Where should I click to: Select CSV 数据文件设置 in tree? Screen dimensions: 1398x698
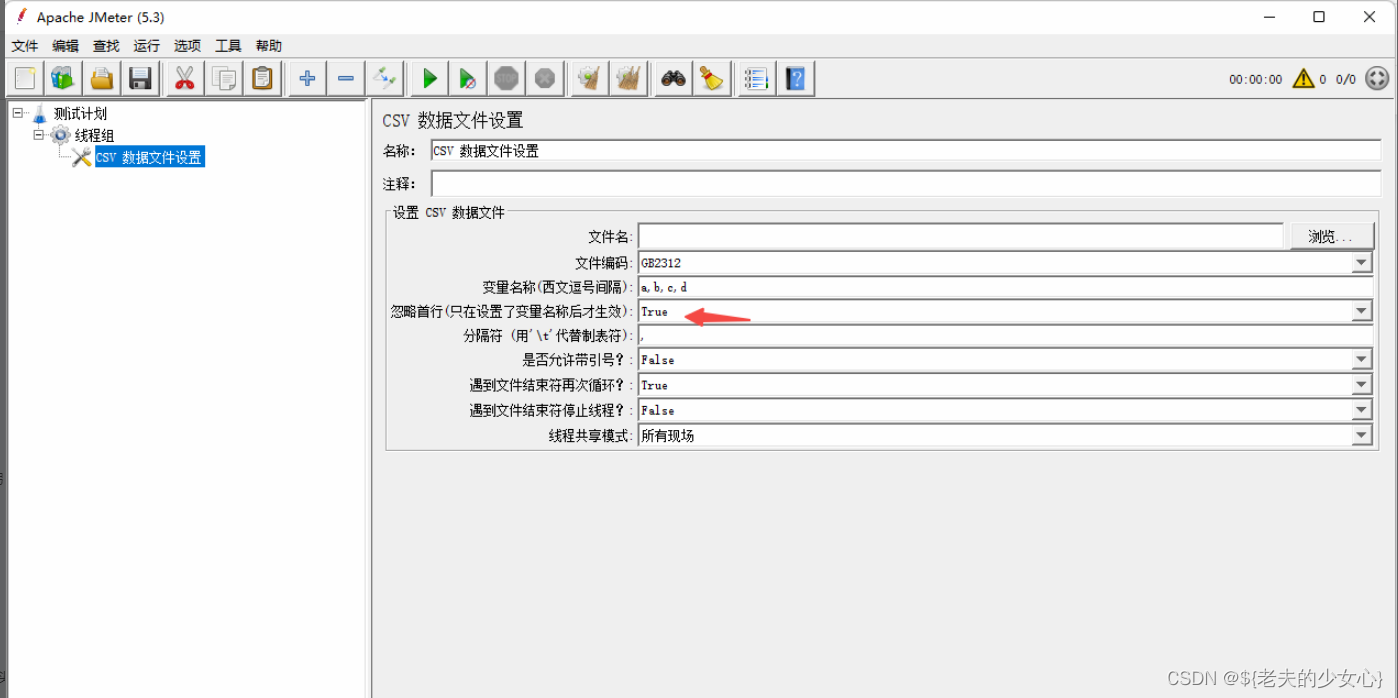click(x=149, y=157)
